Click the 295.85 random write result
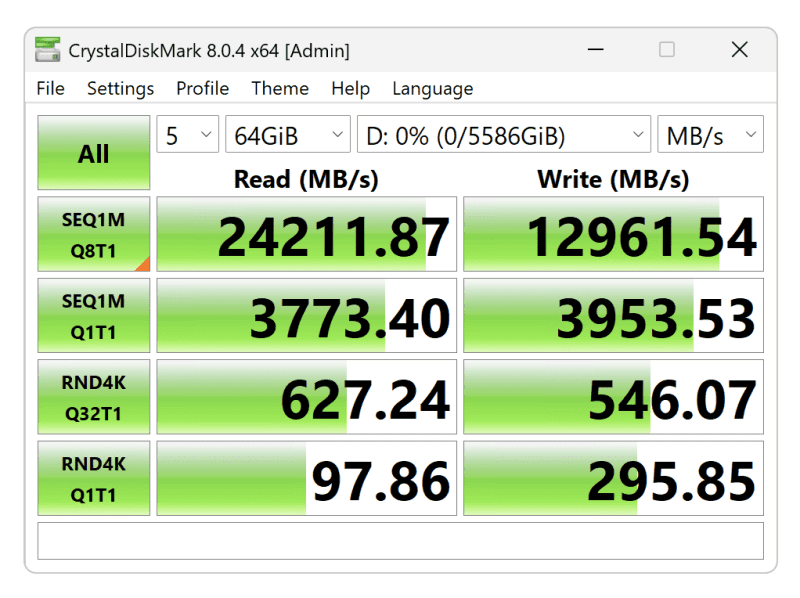 click(x=613, y=480)
